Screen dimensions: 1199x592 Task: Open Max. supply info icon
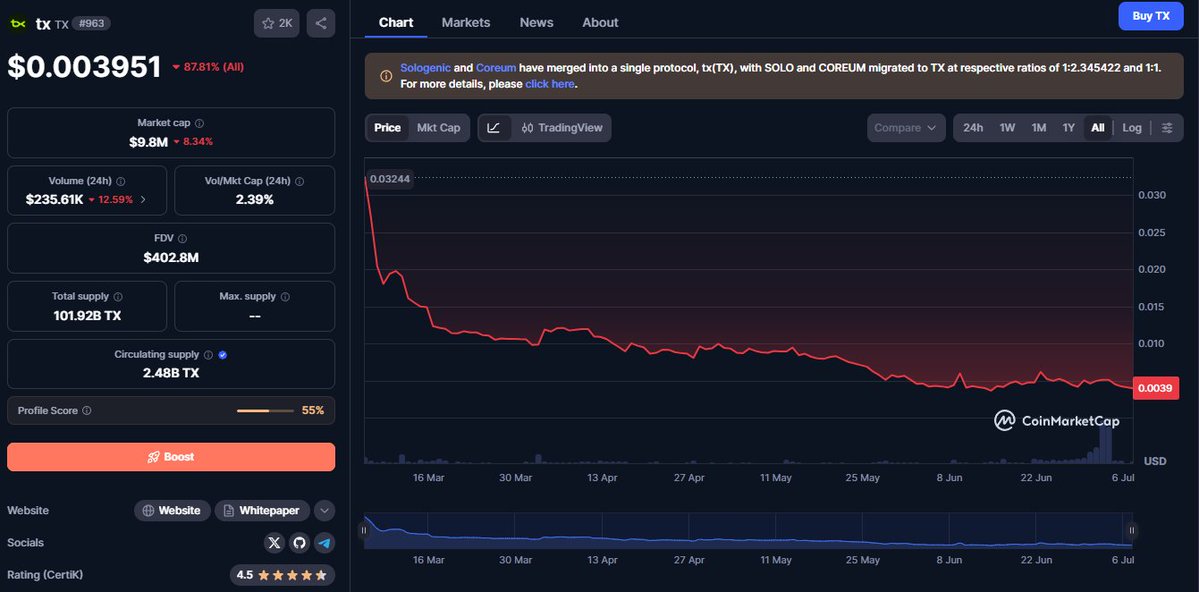pyautogui.click(x=285, y=297)
